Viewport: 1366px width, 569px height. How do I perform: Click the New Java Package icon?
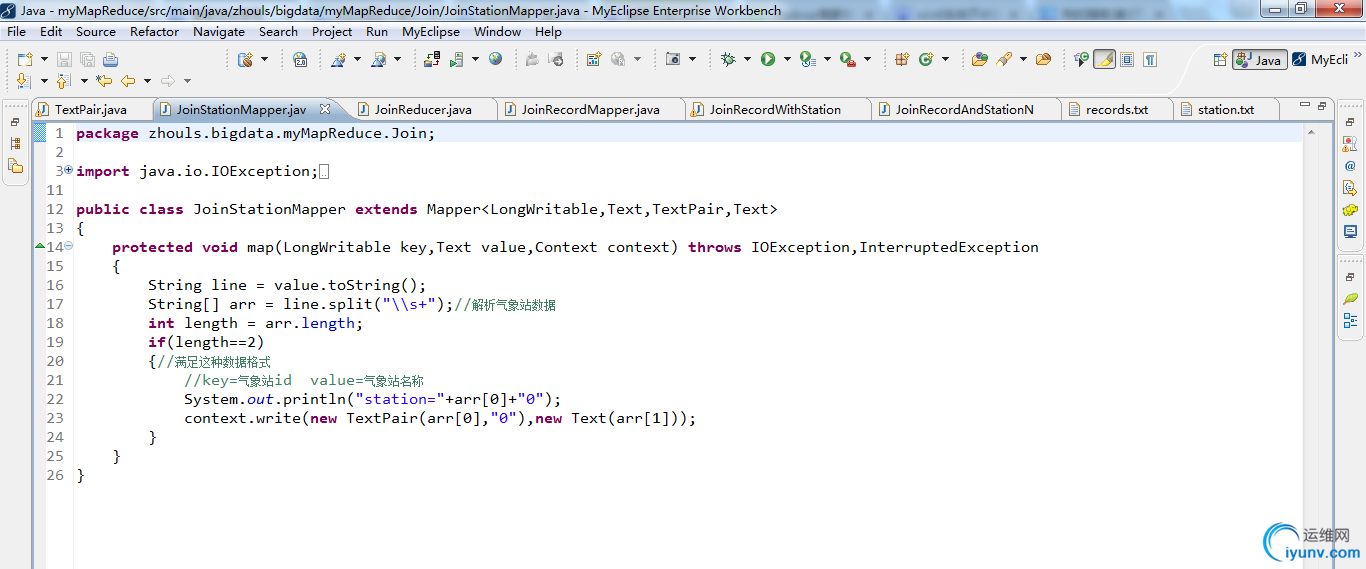click(902, 59)
